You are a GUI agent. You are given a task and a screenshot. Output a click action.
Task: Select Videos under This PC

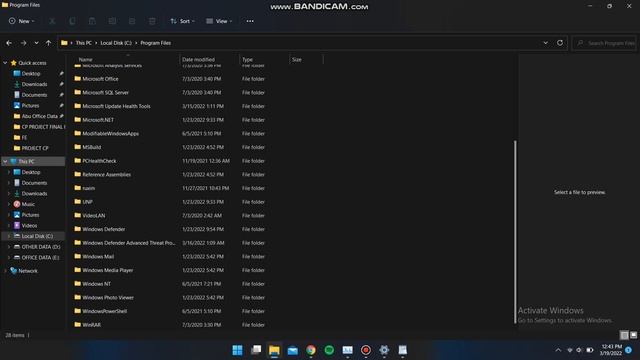tap(29, 226)
